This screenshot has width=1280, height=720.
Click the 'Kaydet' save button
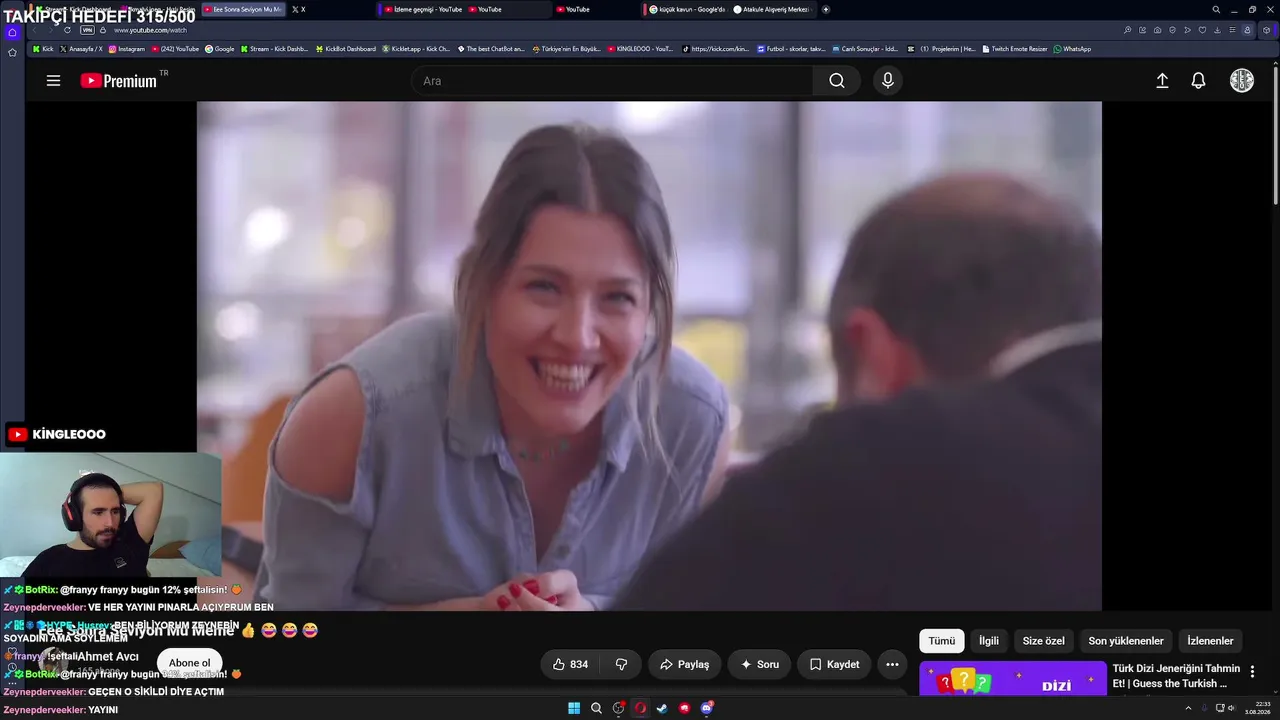[x=834, y=664]
